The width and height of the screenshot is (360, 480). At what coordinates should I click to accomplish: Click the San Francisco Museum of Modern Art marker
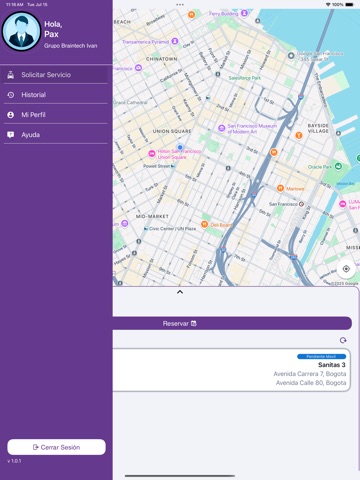click(x=221, y=128)
